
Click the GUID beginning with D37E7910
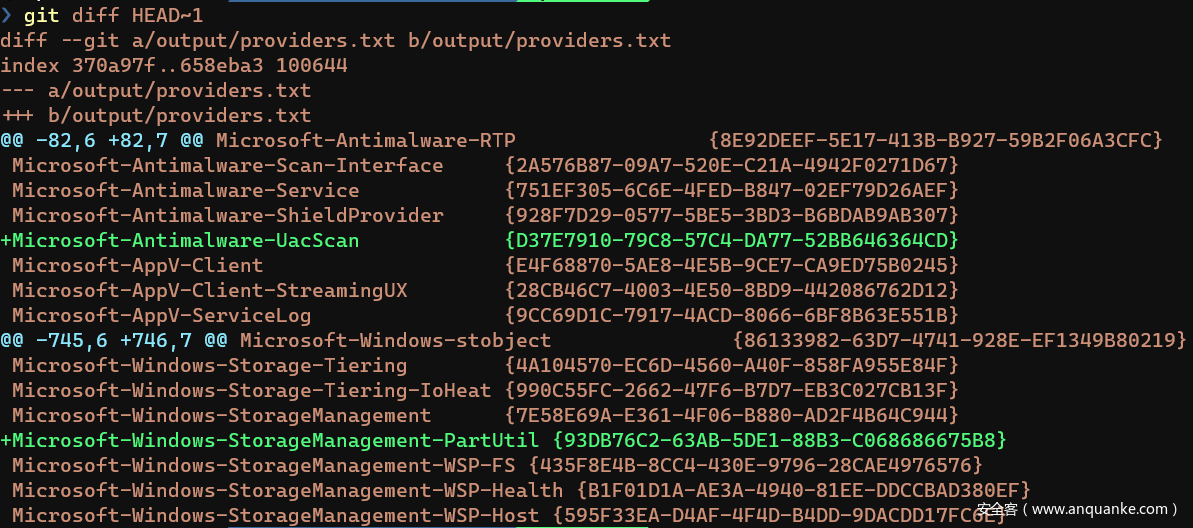tap(732, 241)
